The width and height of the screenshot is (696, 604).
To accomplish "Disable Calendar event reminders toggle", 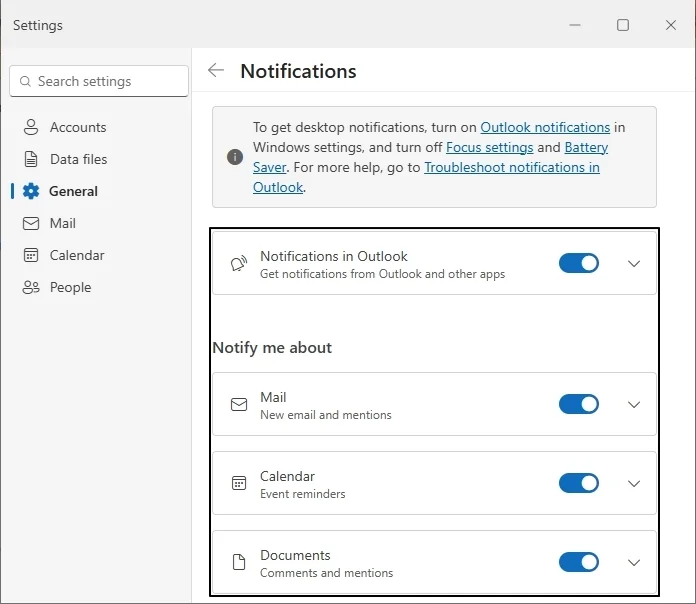I will coord(579,483).
